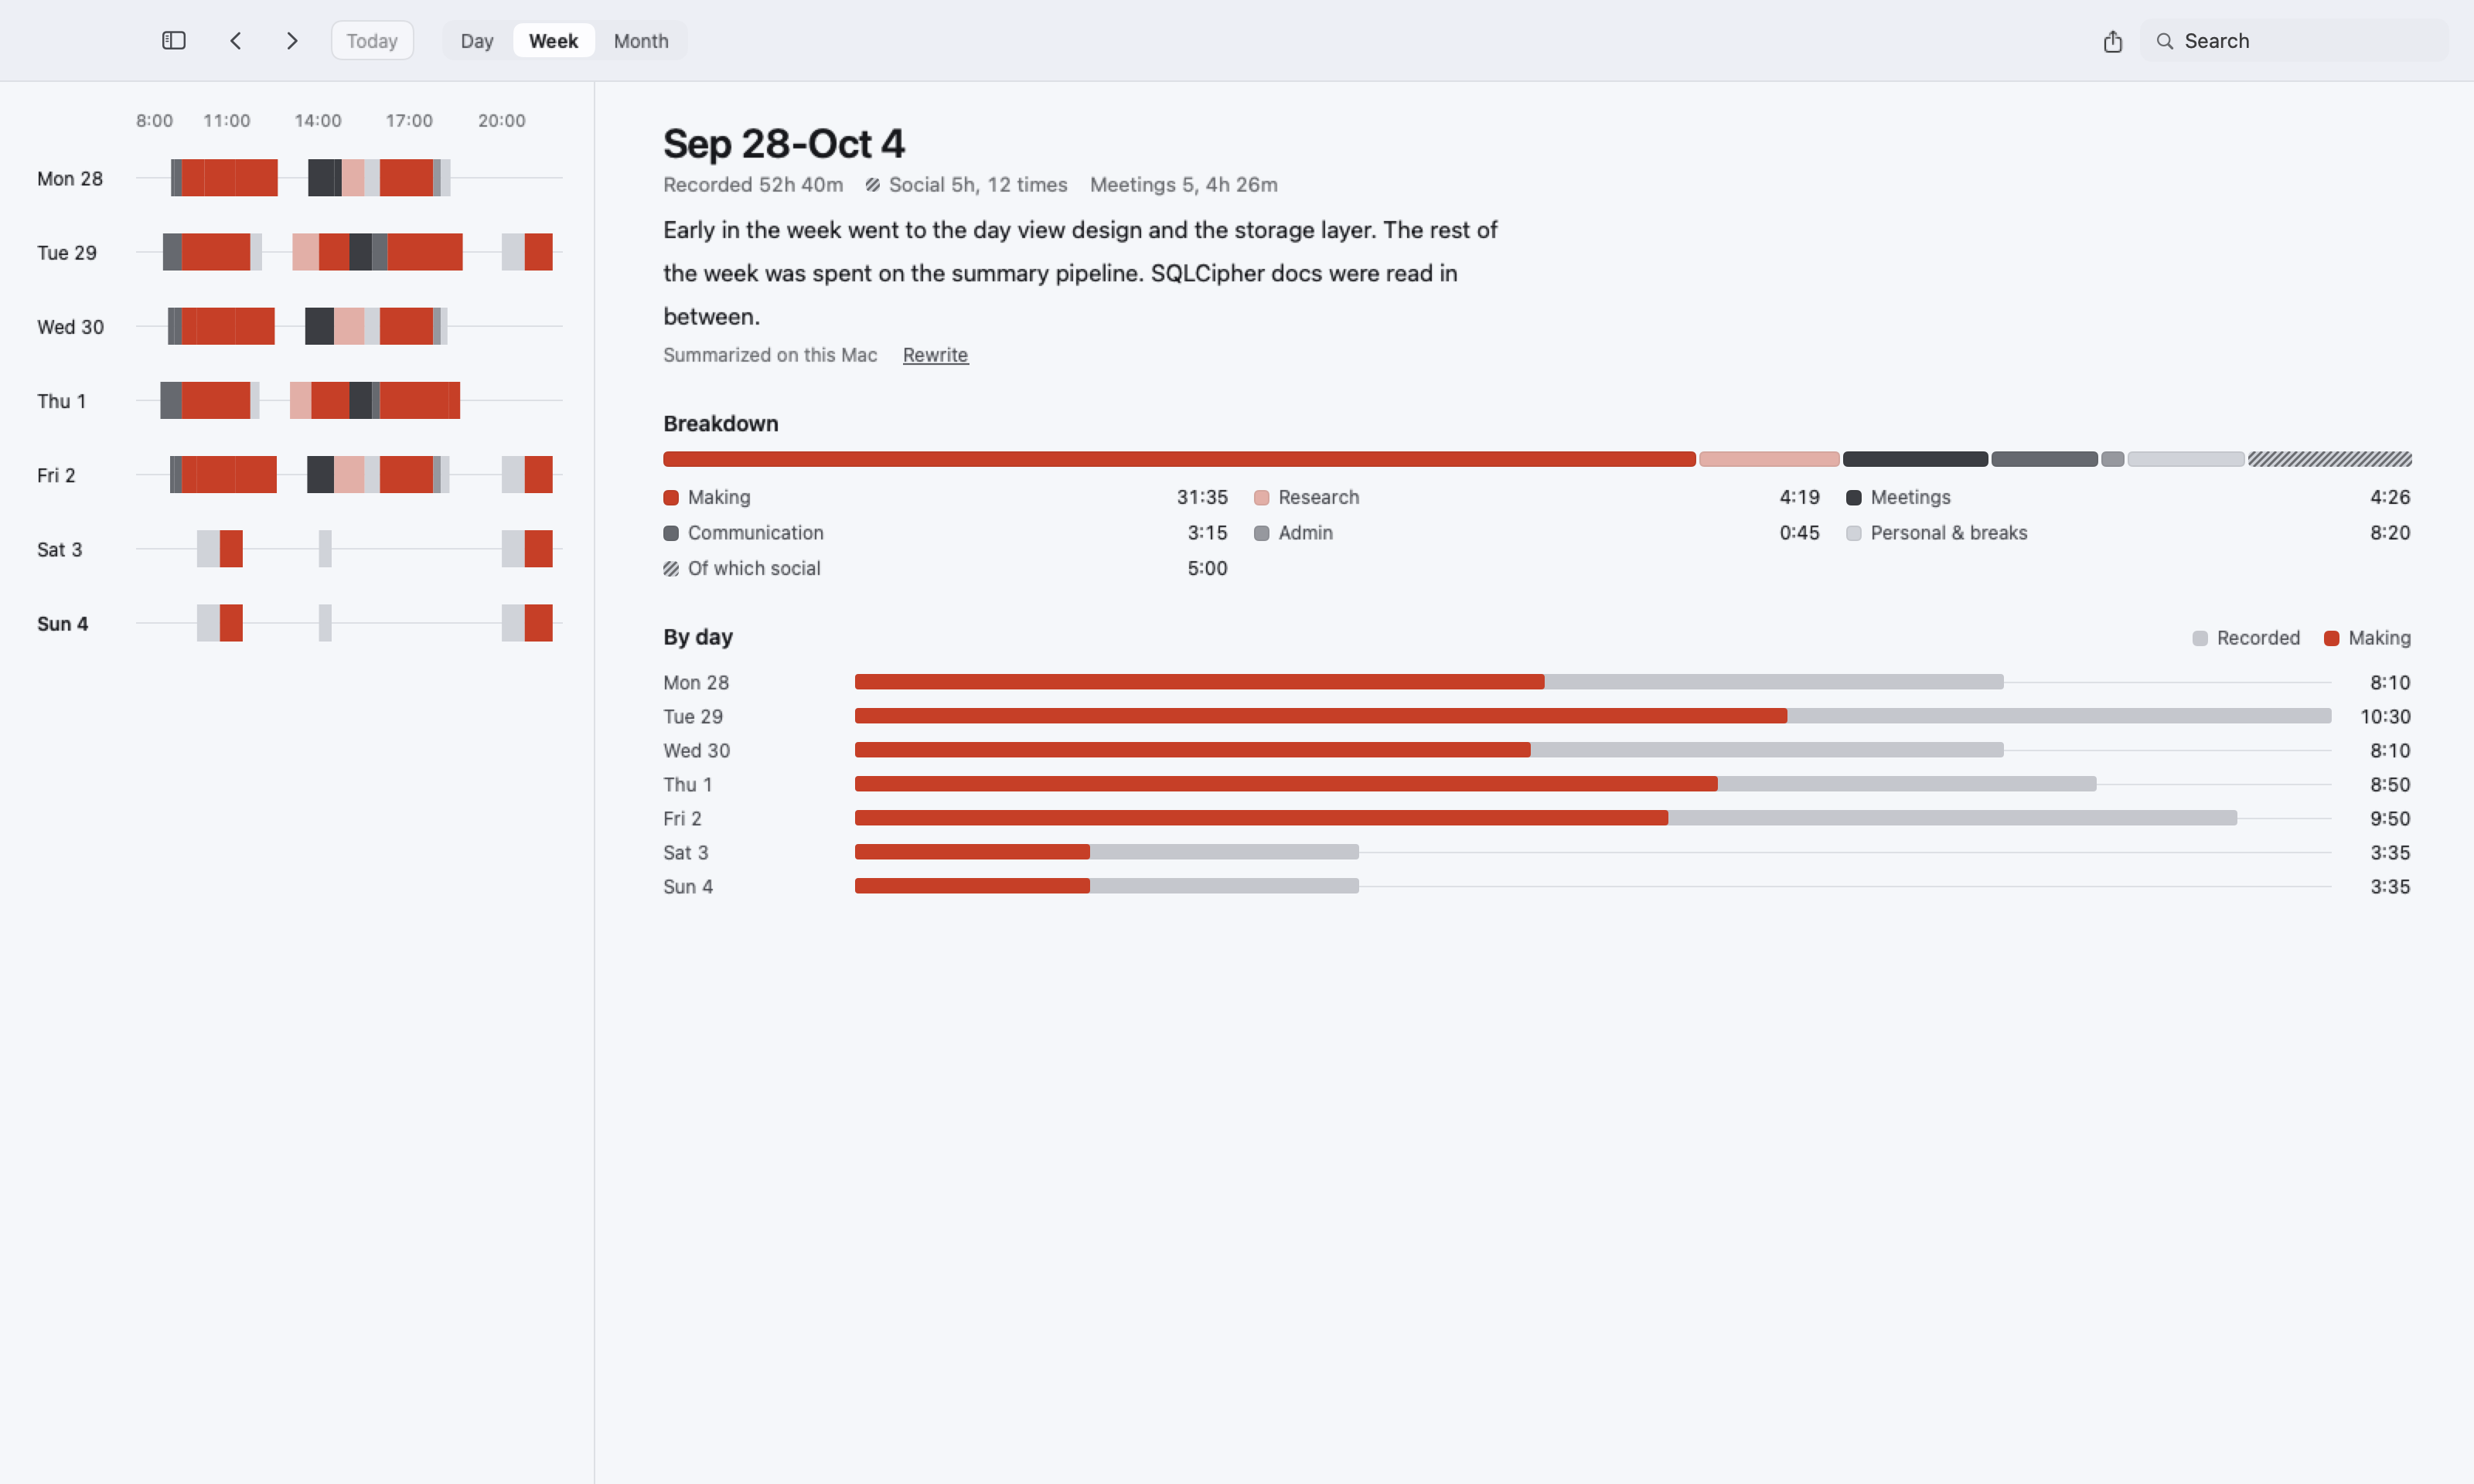Click the Recorded 52h 40m summary
The width and height of the screenshot is (2474, 1484).
753,185
